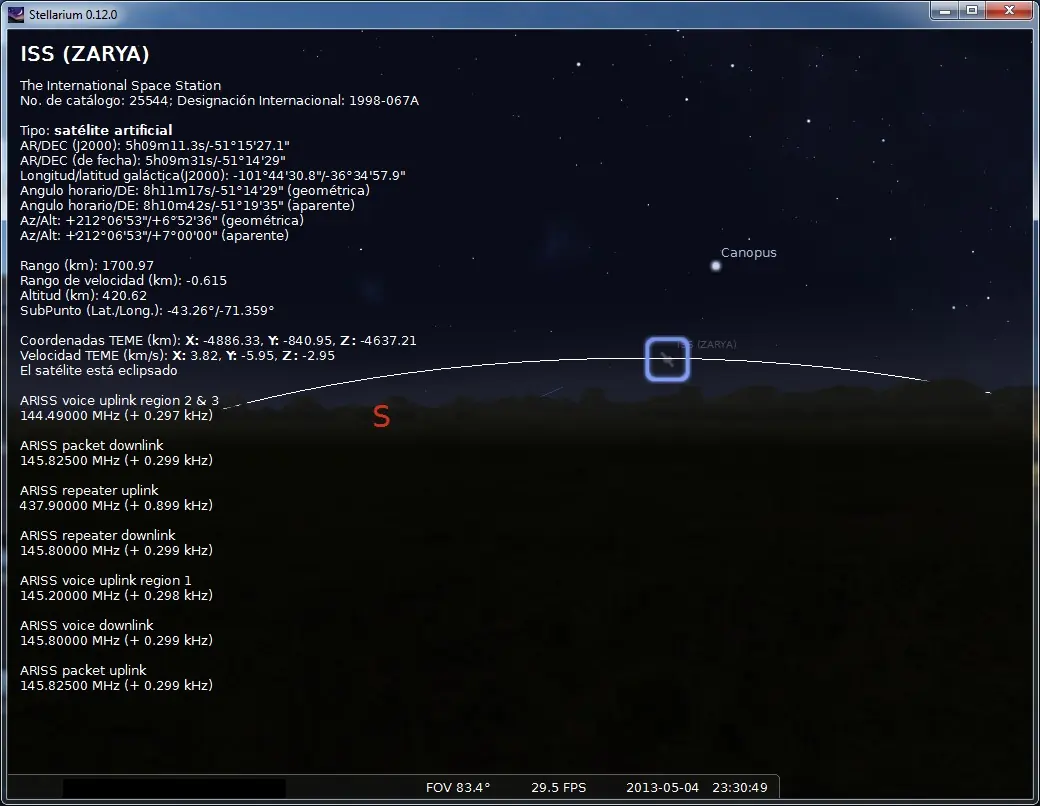The width and height of the screenshot is (1040, 806).
Task: Click the Stellarium app icon in title bar
Action: coord(16,14)
